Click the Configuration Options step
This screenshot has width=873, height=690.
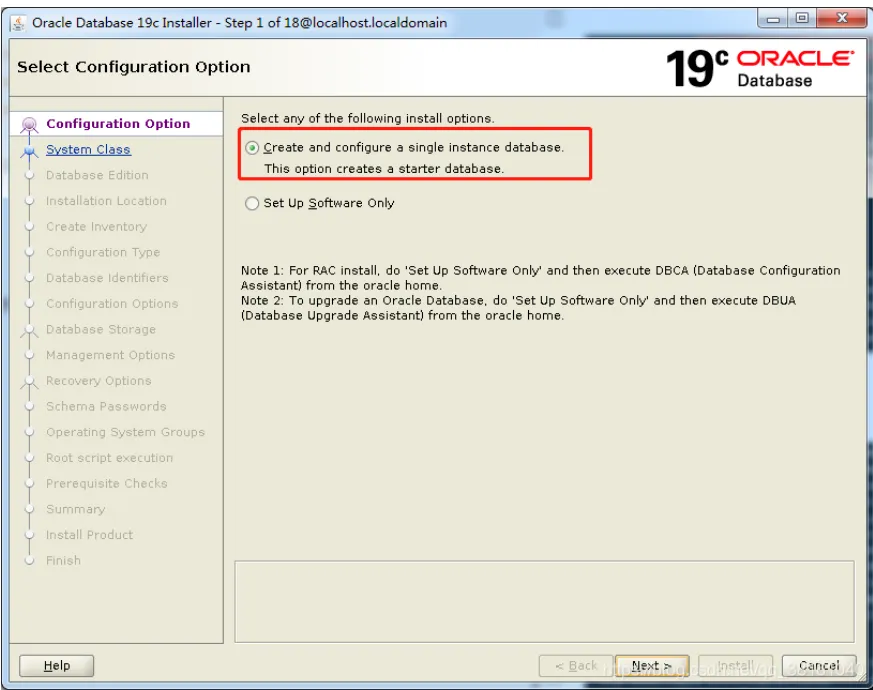pyautogui.click(x=112, y=304)
